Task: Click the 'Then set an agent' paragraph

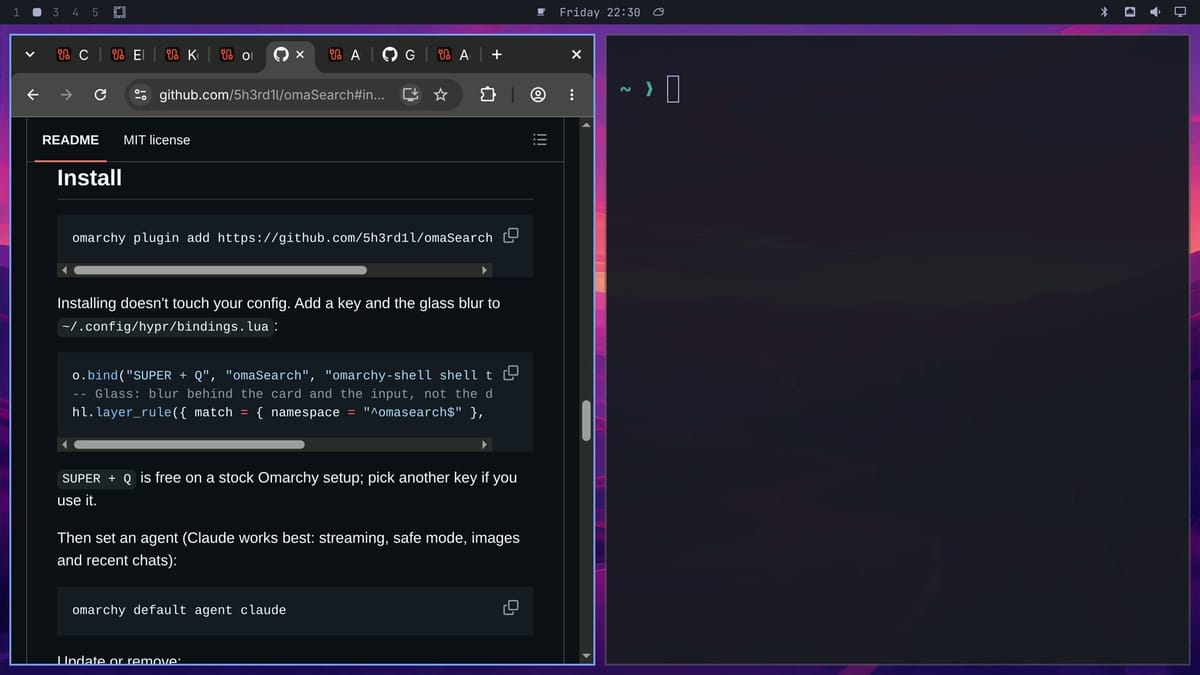Action: pos(288,549)
